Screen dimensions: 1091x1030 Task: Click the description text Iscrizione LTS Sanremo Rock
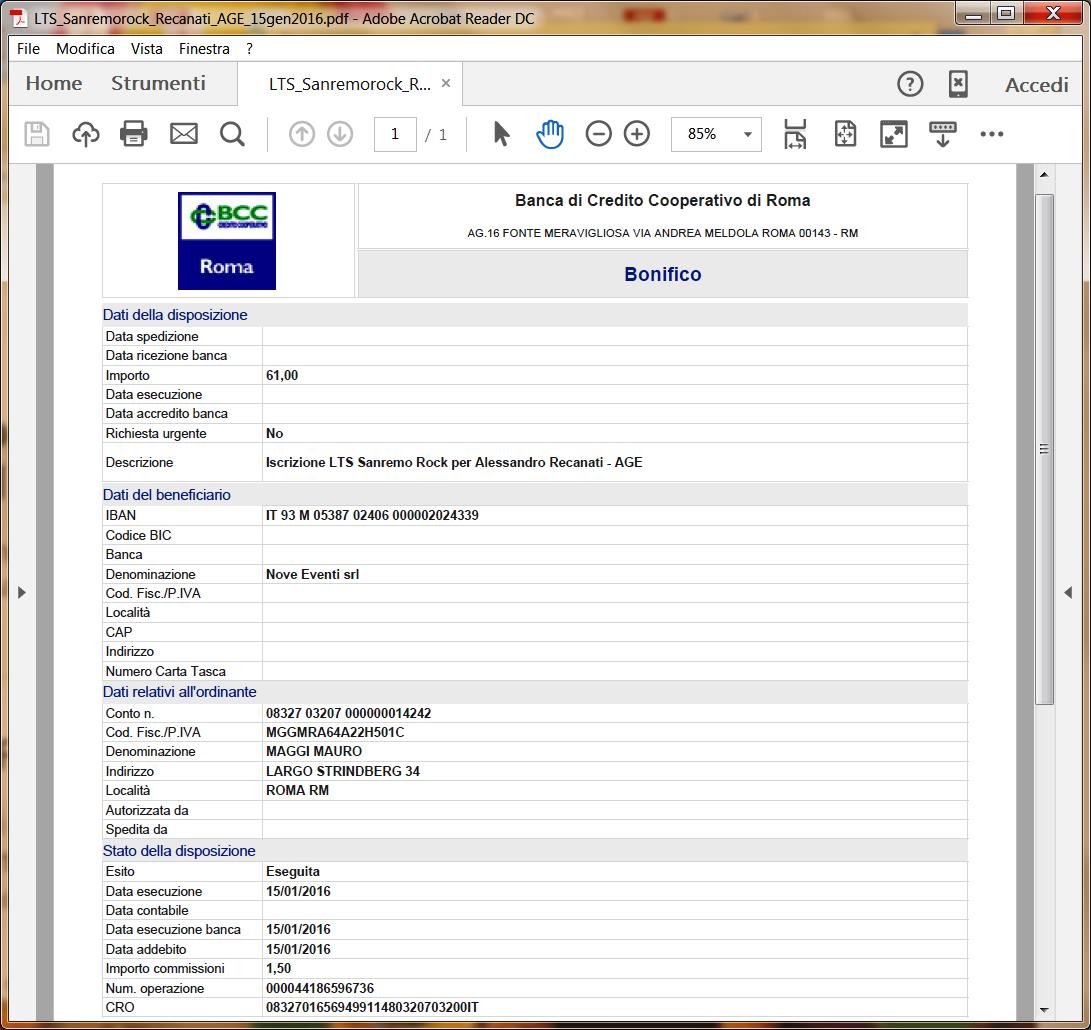454,462
